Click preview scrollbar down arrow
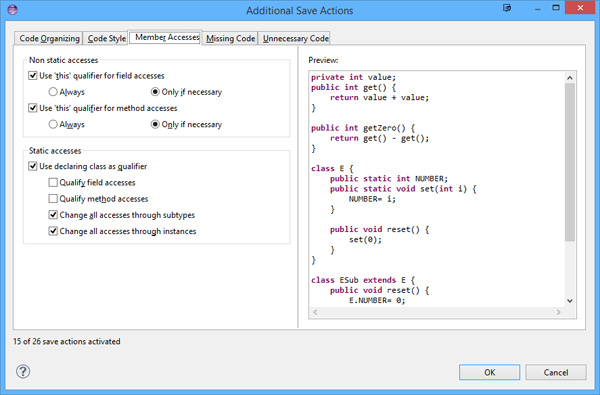Image resolution: width=600 pixels, height=395 pixels. coord(570,301)
